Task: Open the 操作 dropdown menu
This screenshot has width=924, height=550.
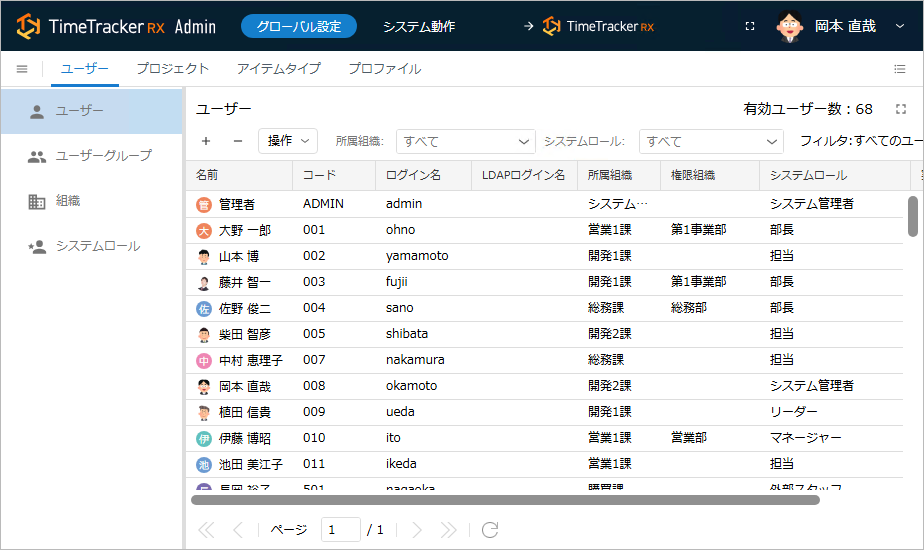Action: tap(287, 141)
